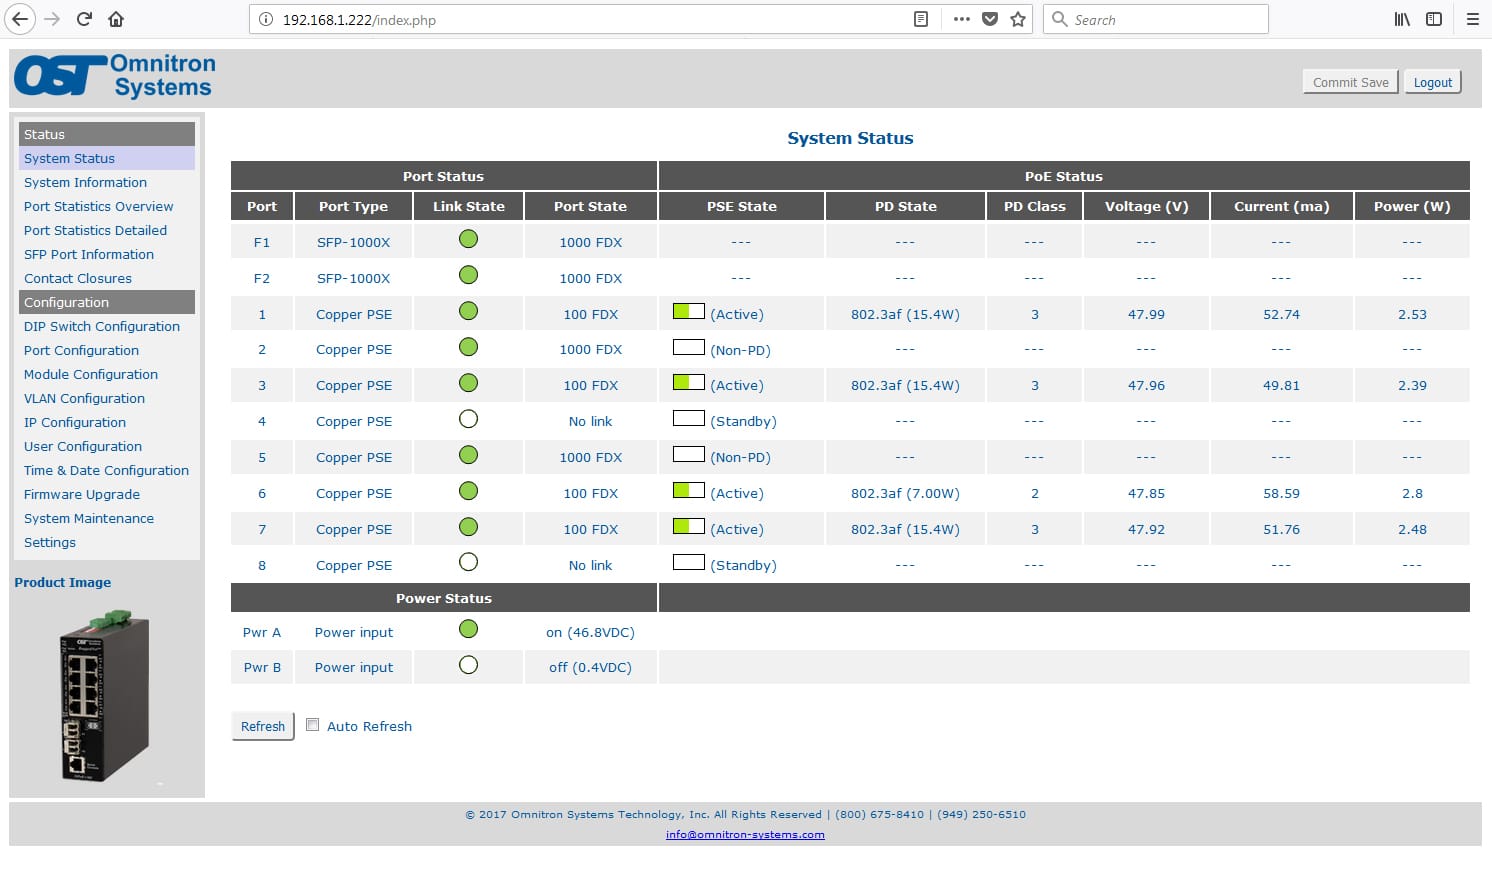The height and width of the screenshot is (873, 1492).
Task: Click the F1 port type SFP-1000X
Action: (353, 242)
